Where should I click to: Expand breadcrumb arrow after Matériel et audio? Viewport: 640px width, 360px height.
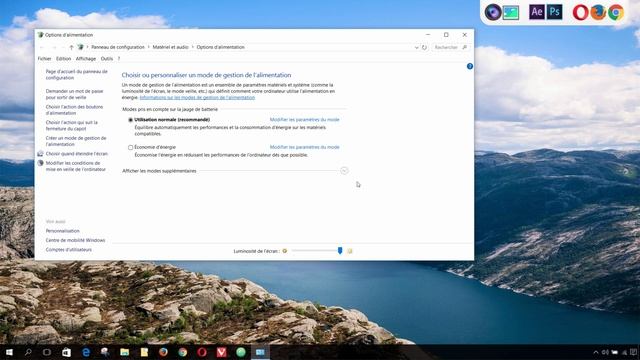point(193,47)
